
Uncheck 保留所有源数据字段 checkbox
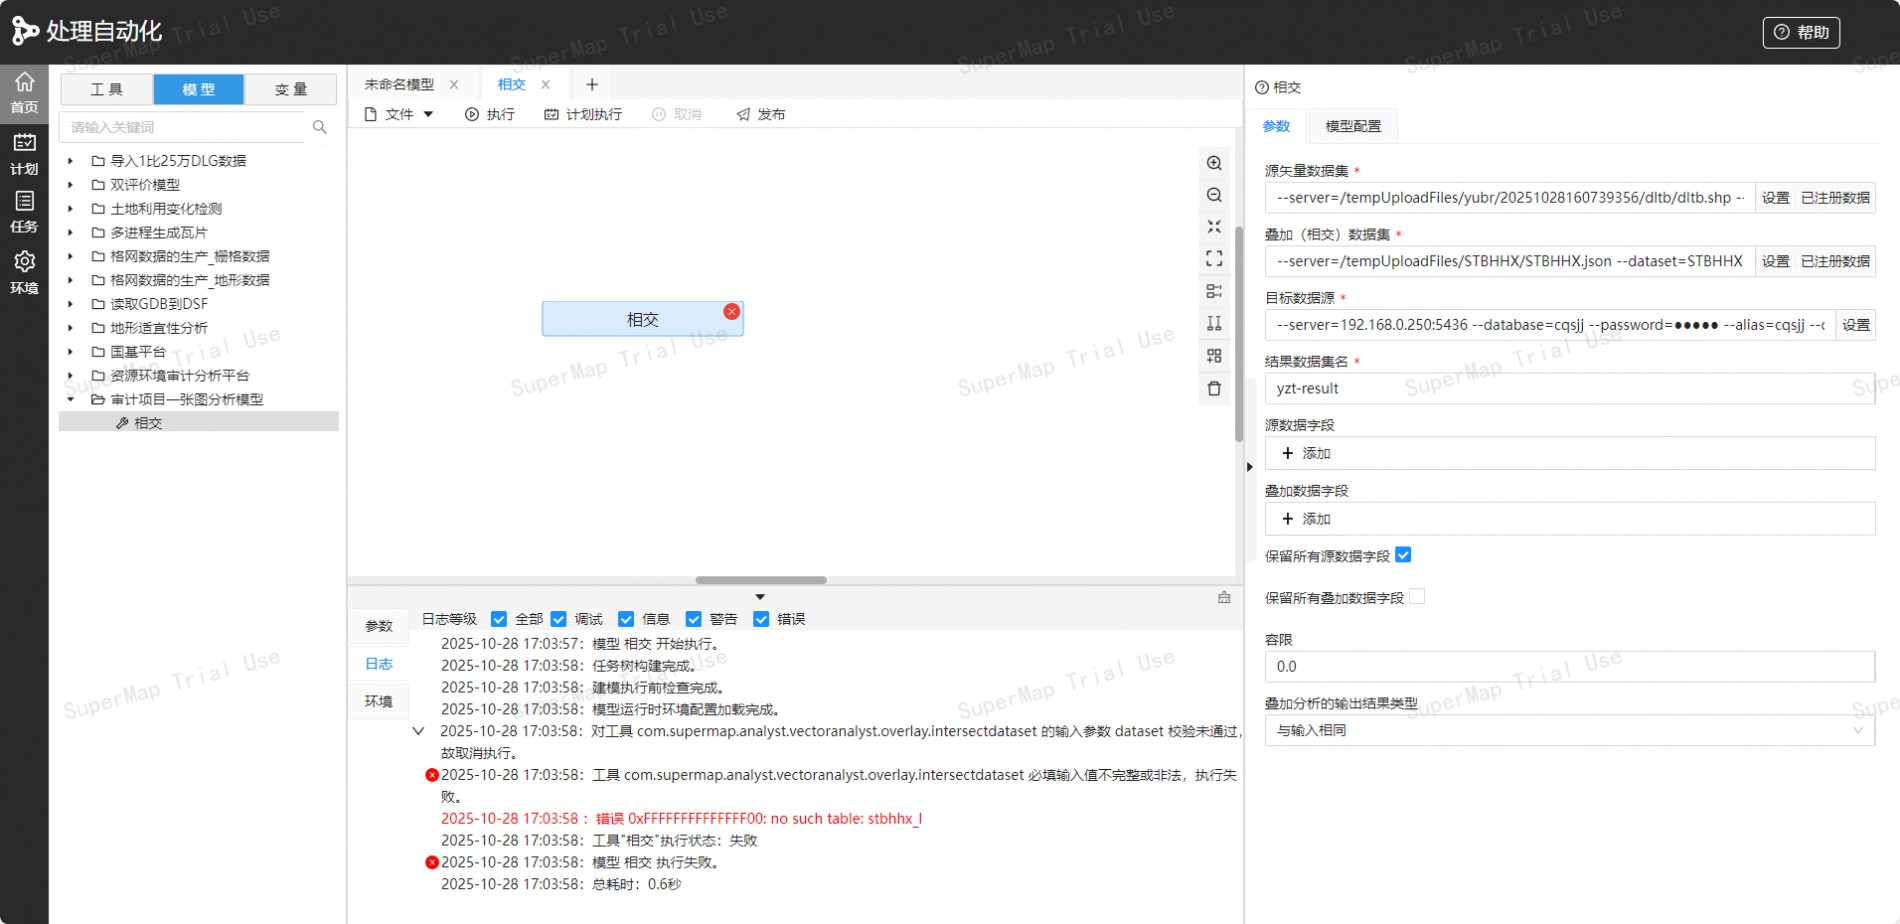1403,555
